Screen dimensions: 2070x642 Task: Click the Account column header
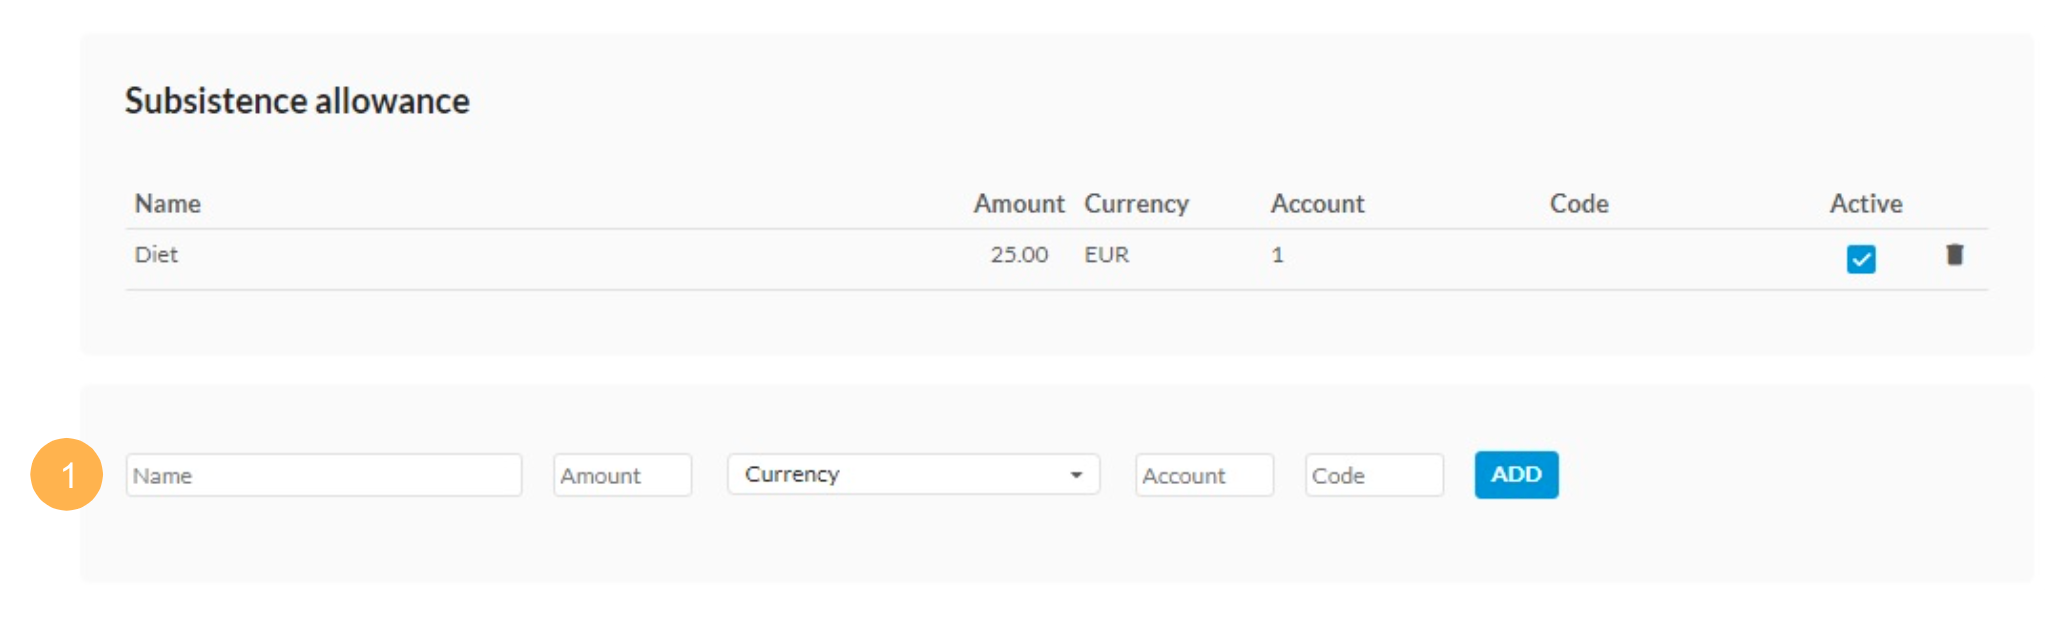click(x=1317, y=204)
